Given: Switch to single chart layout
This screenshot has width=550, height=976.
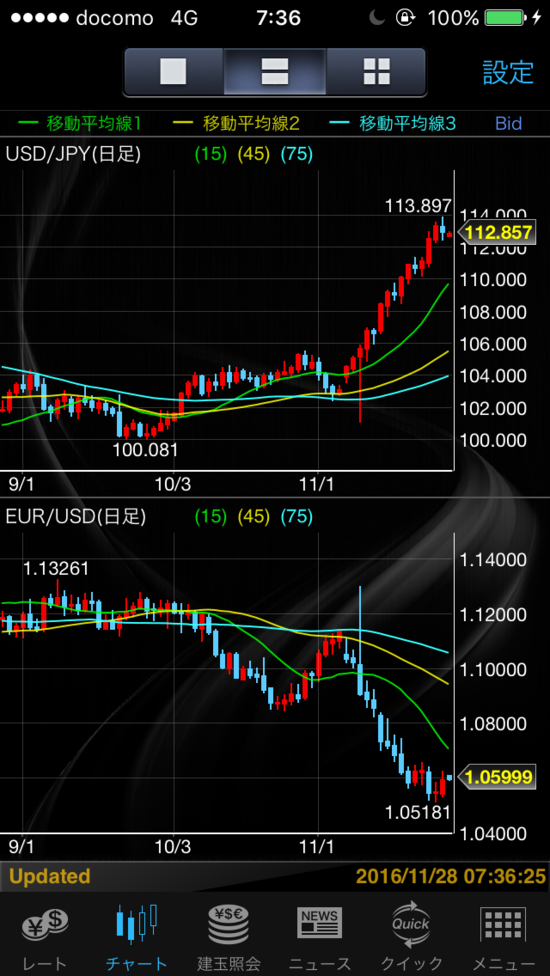Looking at the screenshot, I should click(x=174, y=72).
